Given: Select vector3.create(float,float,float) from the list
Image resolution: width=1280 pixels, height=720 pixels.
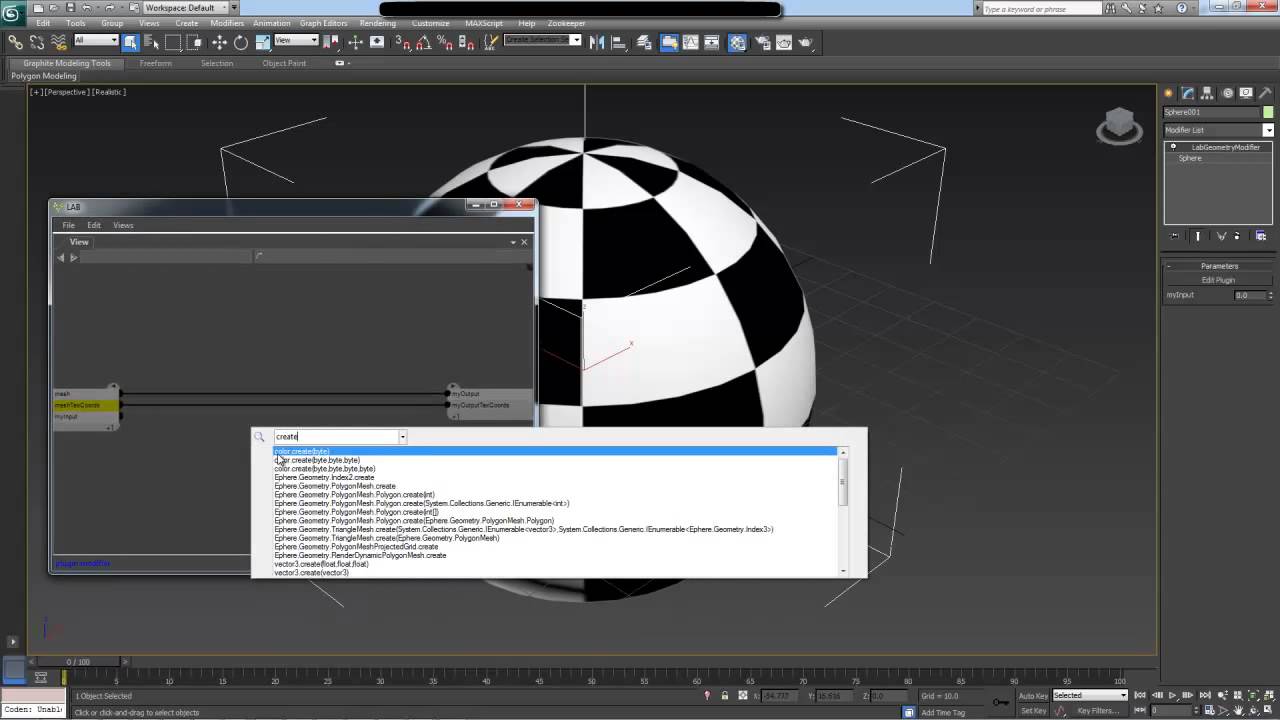Looking at the screenshot, I should [321, 564].
